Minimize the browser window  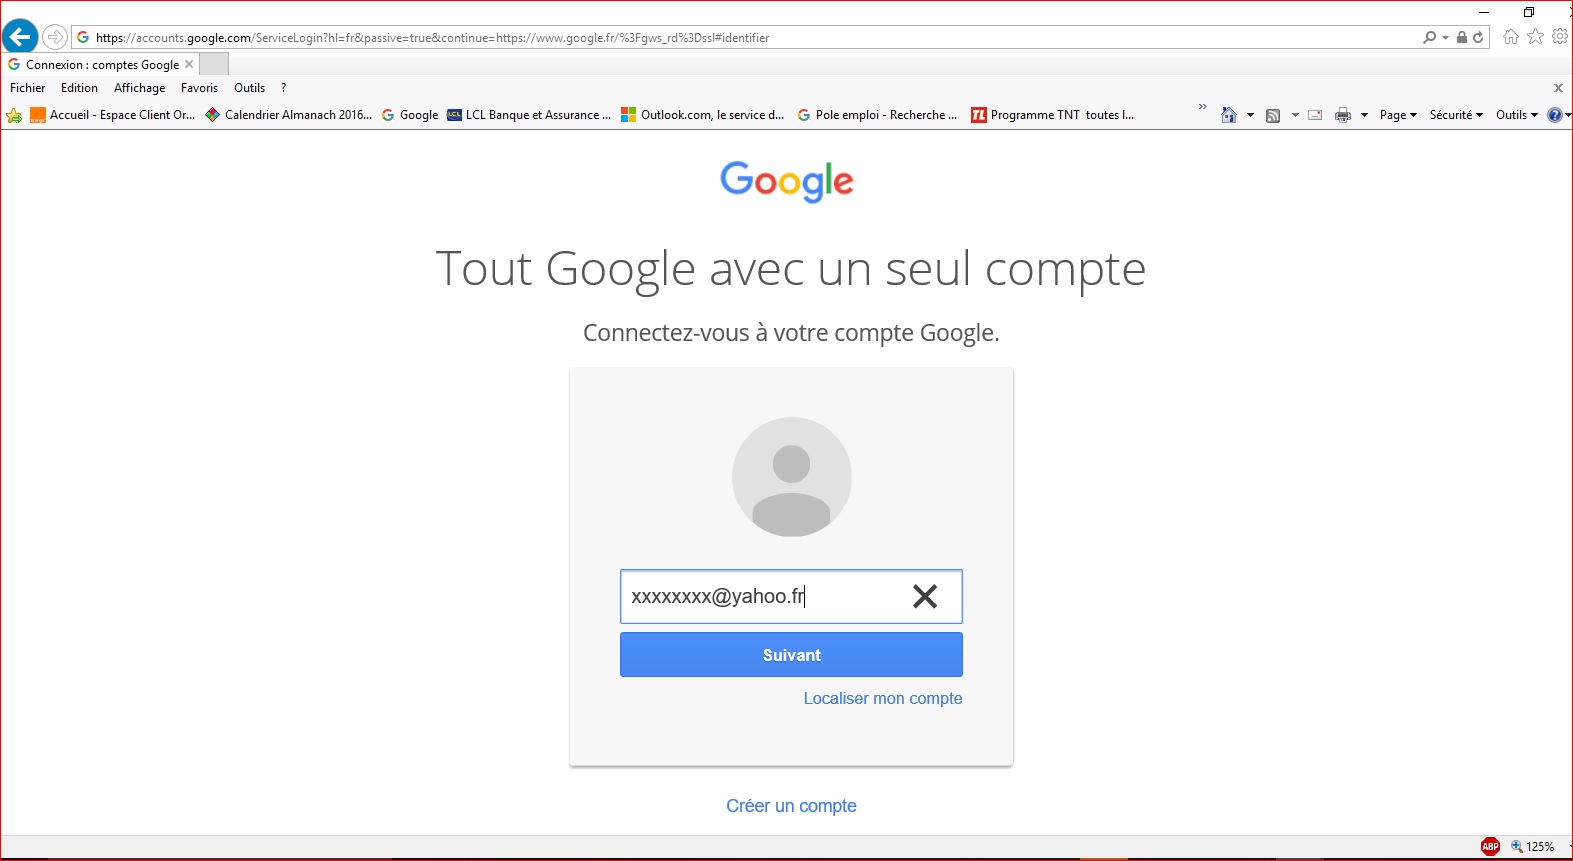tap(1484, 12)
